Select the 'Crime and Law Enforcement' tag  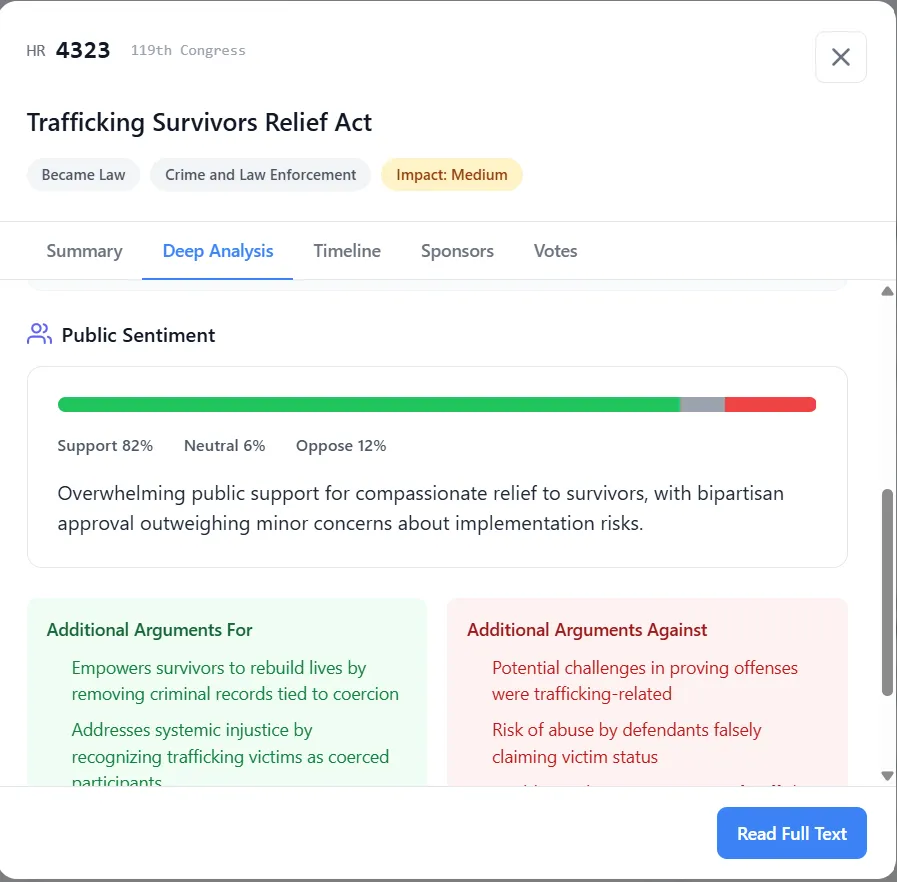[x=260, y=174]
